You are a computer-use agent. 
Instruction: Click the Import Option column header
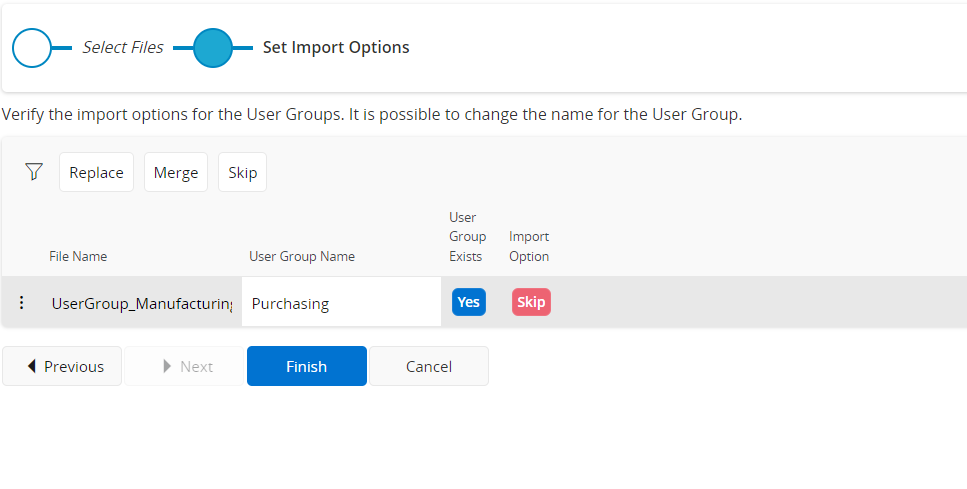pyautogui.click(x=529, y=246)
